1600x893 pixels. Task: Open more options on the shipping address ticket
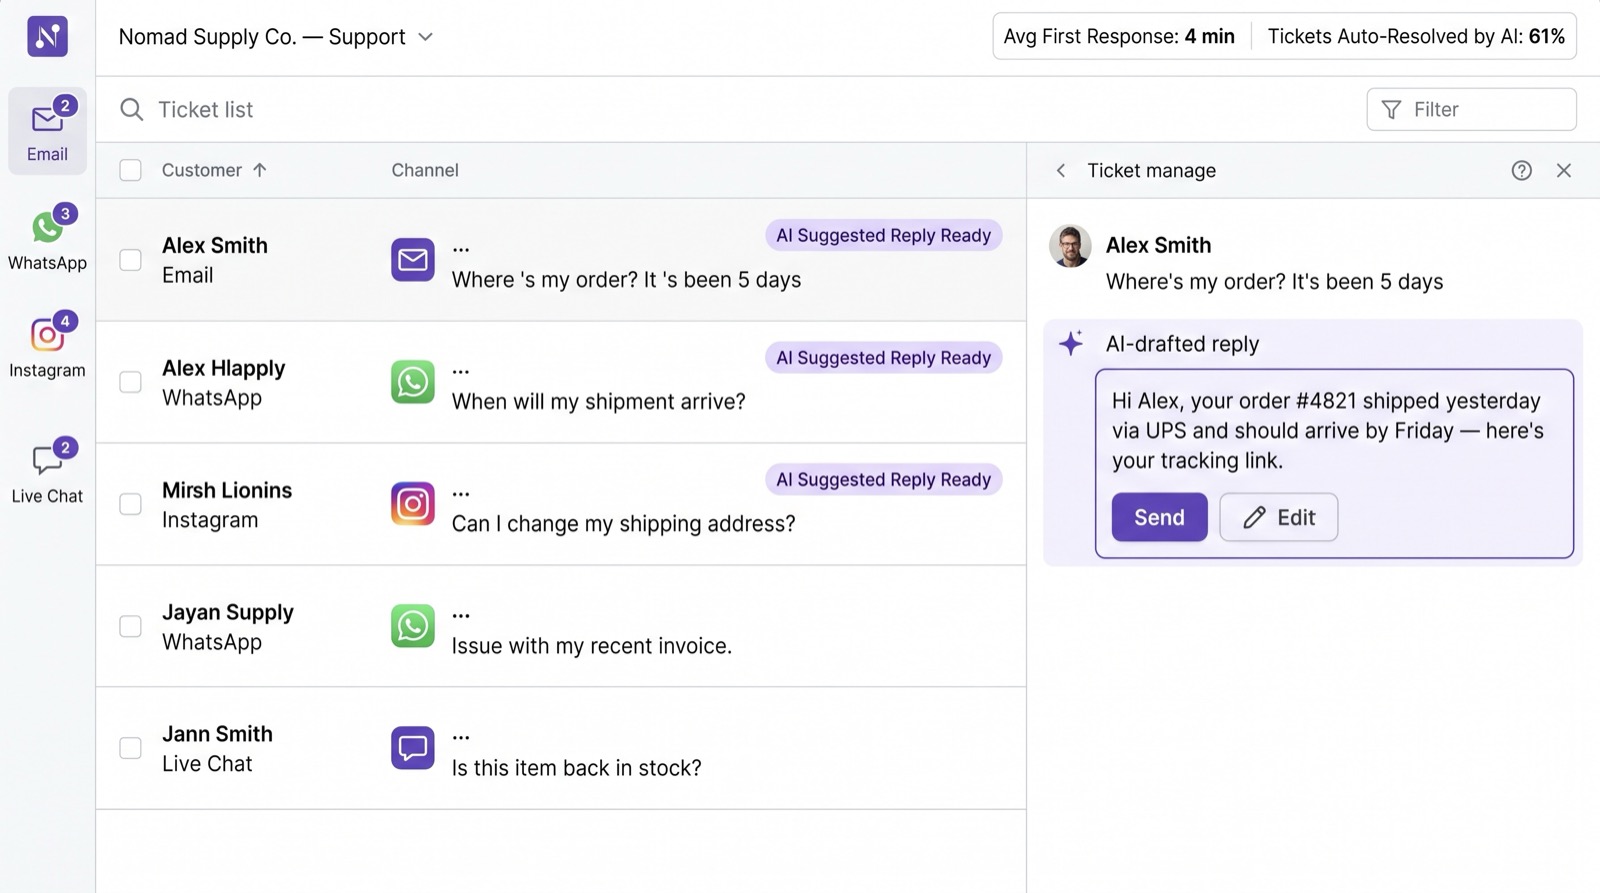[x=461, y=493]
